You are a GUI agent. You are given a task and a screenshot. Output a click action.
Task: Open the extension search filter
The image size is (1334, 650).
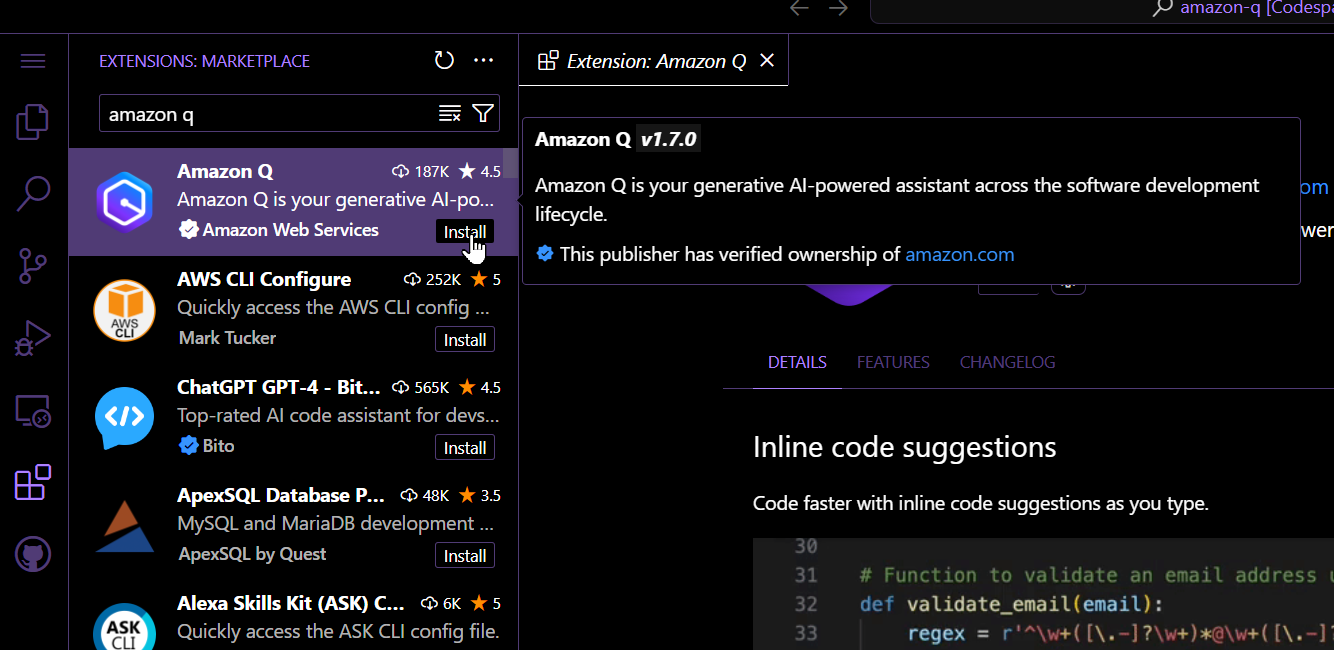pos(483,113)
